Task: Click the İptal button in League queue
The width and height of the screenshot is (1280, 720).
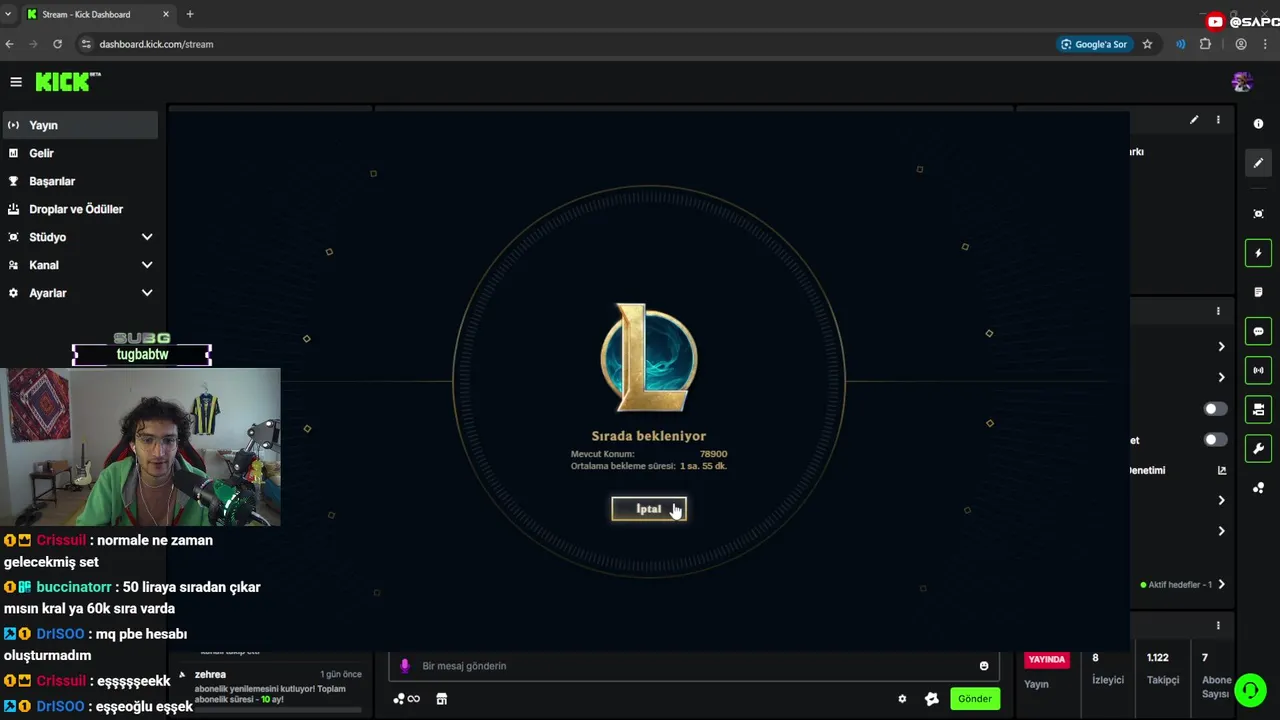Action: 649,509
